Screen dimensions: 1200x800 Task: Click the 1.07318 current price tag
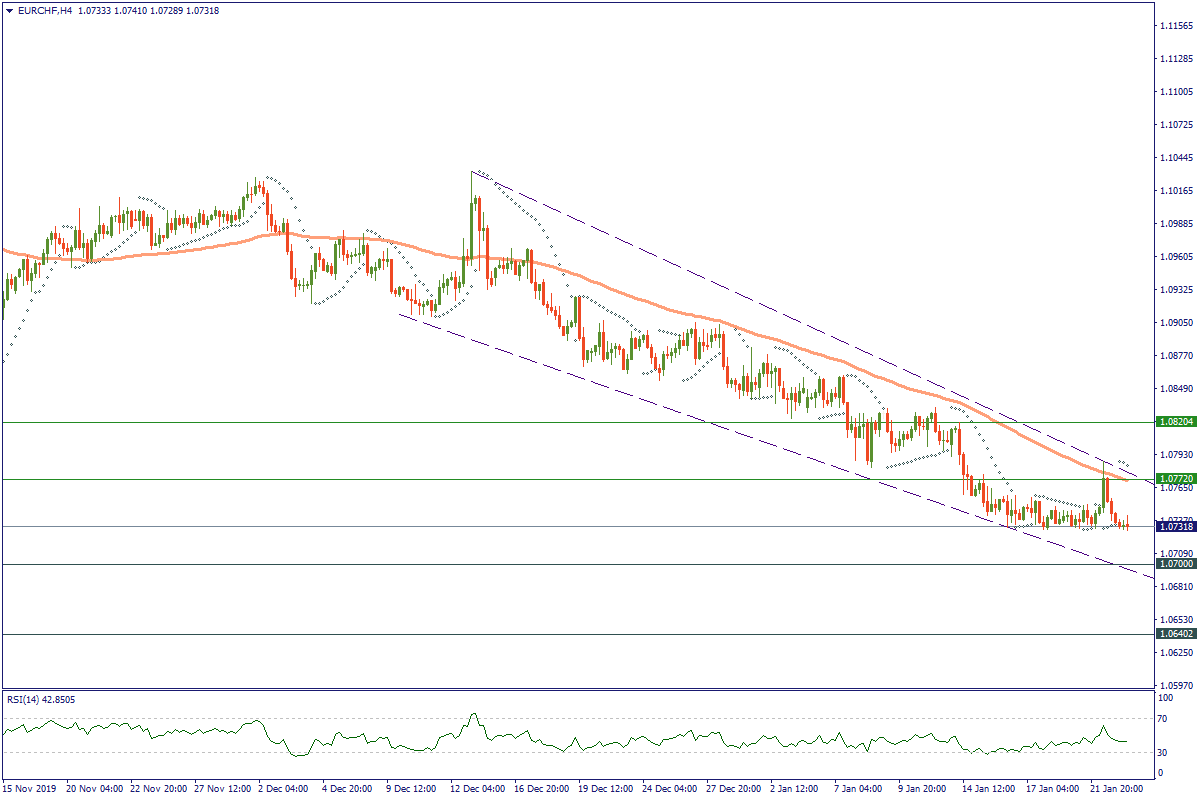click(x=1176, y=526)
